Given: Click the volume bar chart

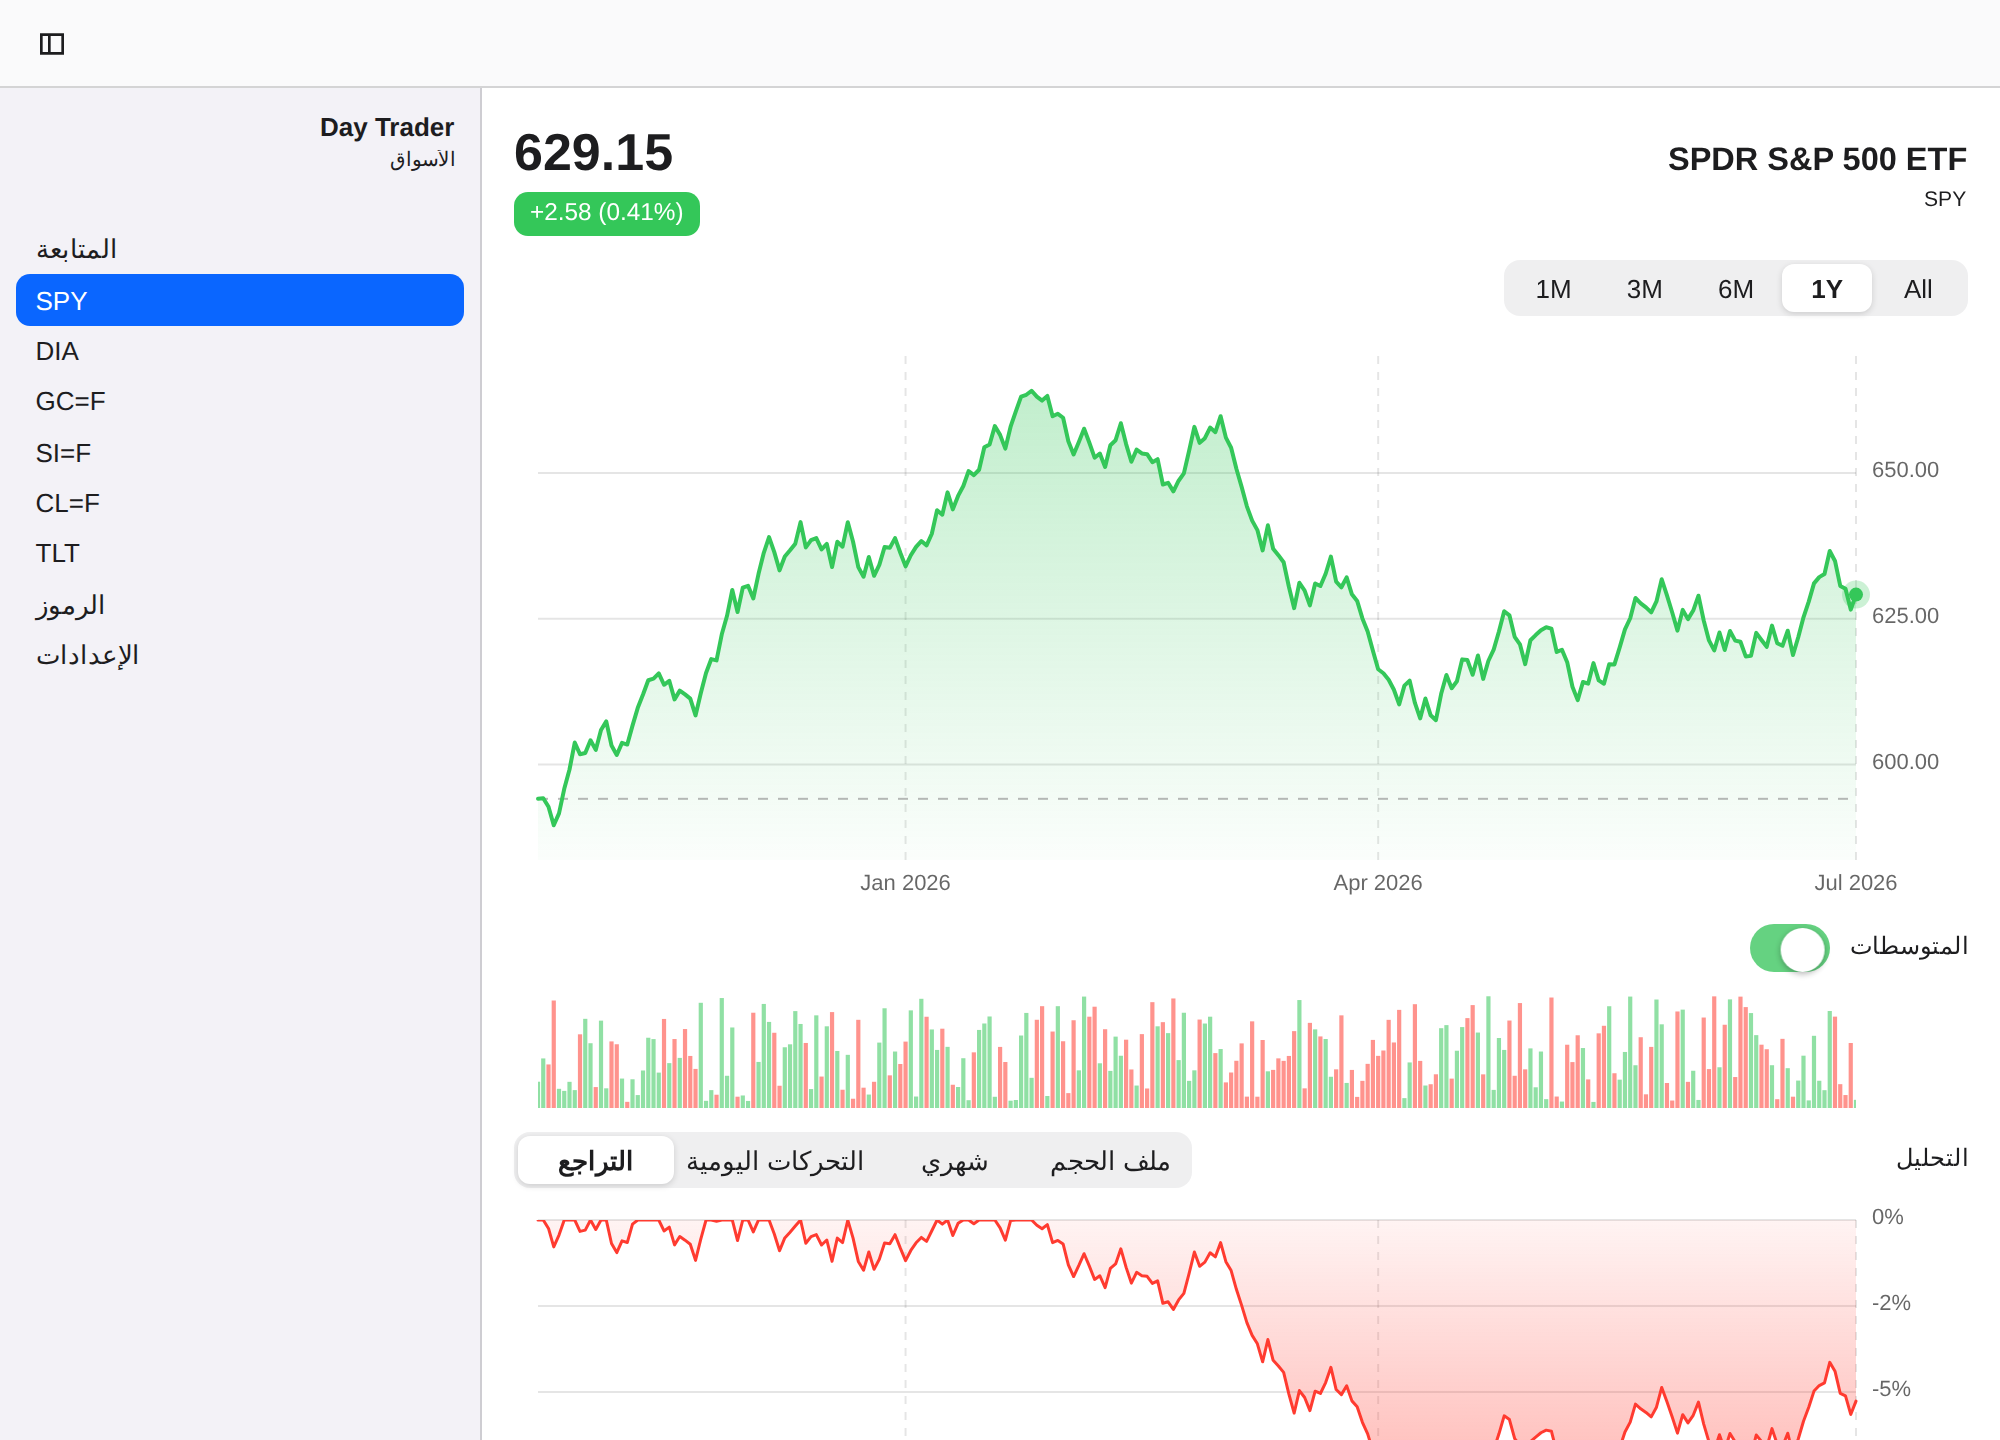Looking at the screenshot, I should click(x=1197, y=1051).
